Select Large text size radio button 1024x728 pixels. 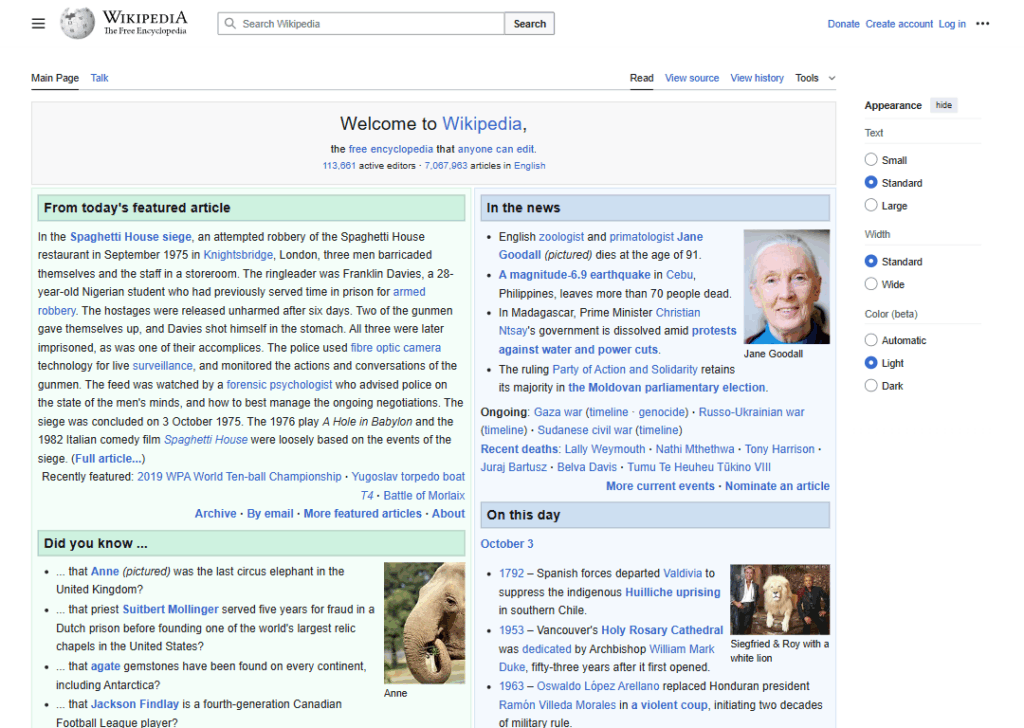[x=871, y=206]
